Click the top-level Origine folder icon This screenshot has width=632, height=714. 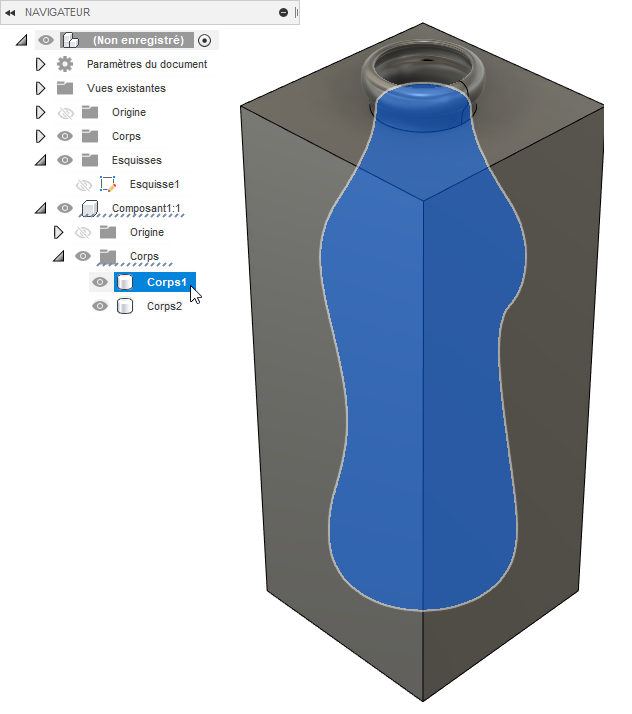coord(90,112)
